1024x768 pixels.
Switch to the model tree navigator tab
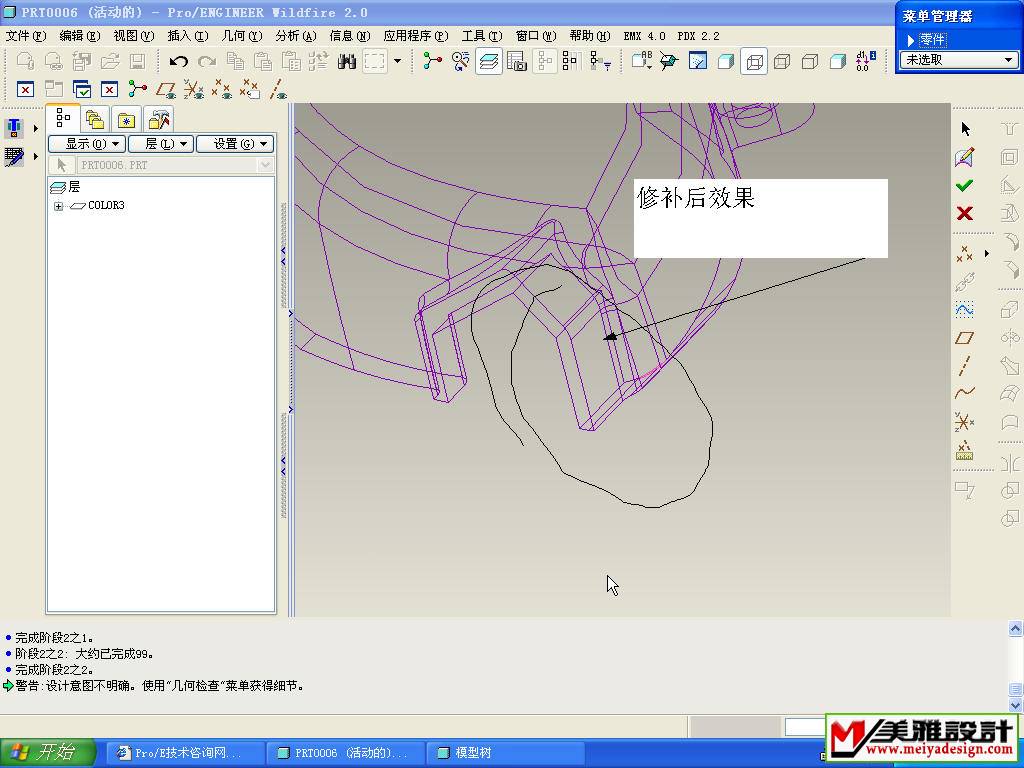(x=63, y=118)
